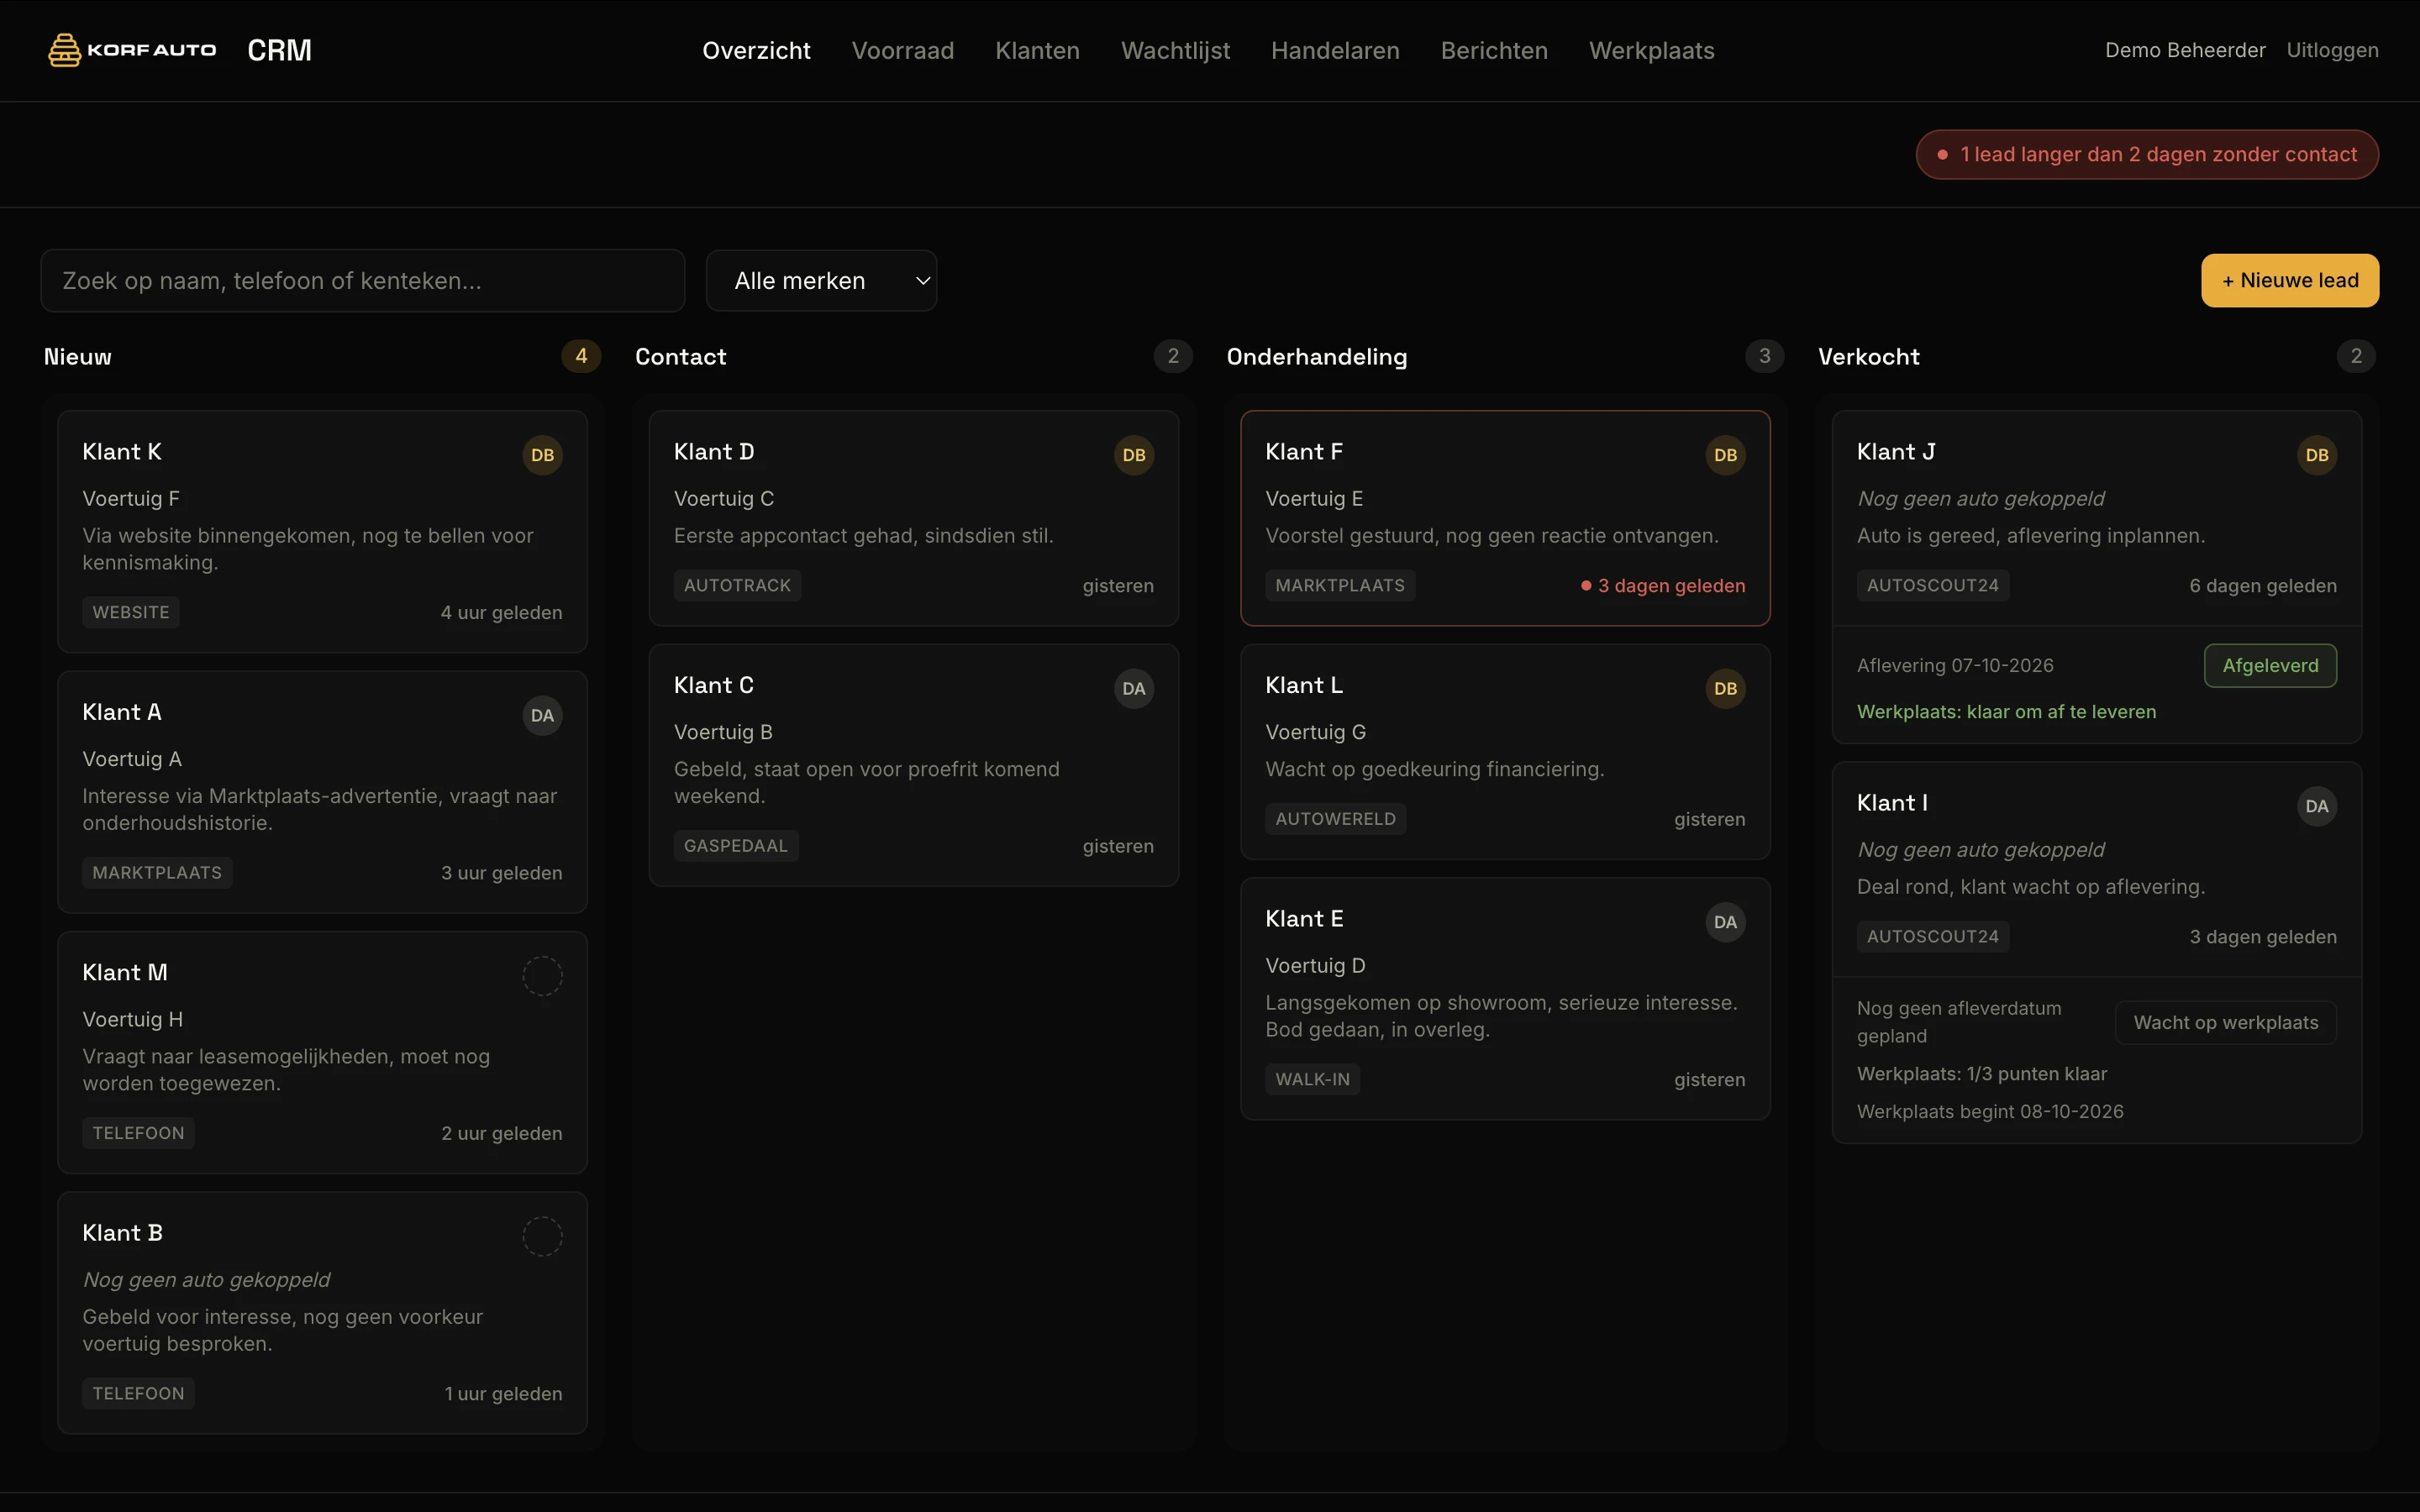Click the DA avatar on Klant E card

point(1725,922)
